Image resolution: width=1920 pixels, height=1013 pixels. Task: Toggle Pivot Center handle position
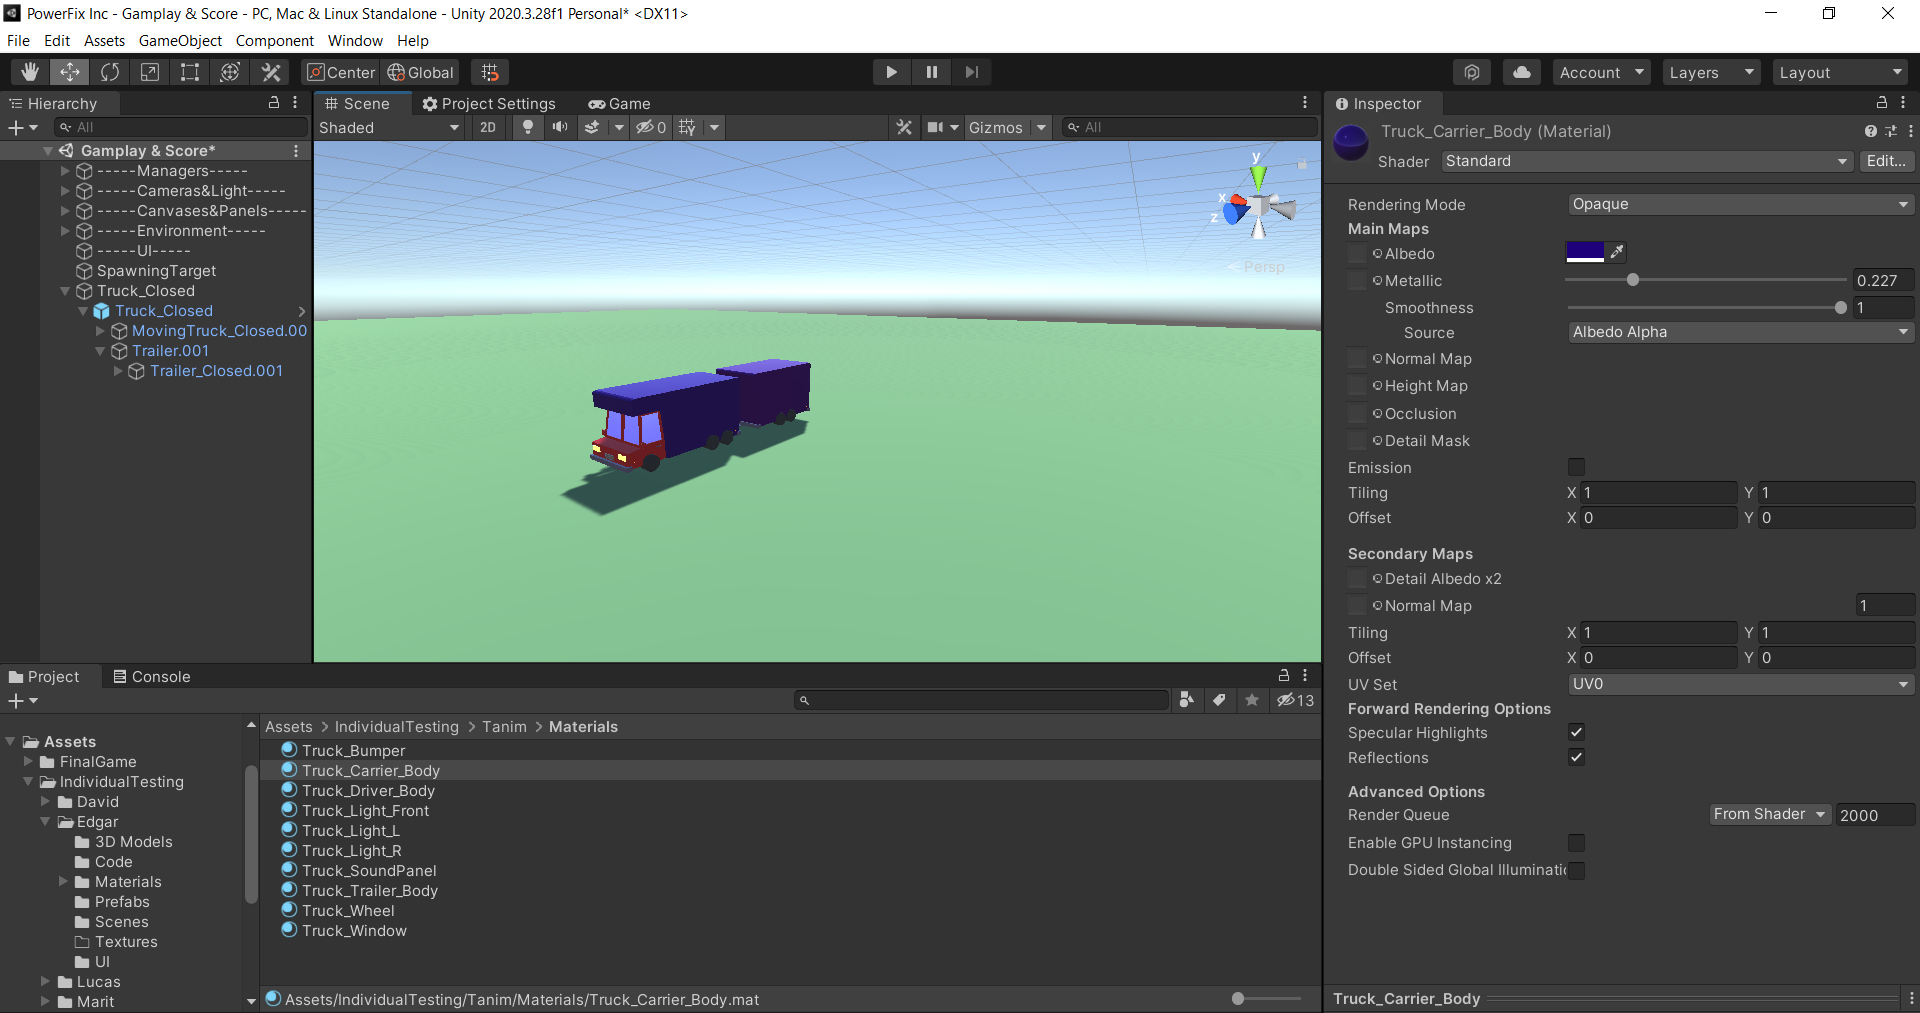coord(341,72)
